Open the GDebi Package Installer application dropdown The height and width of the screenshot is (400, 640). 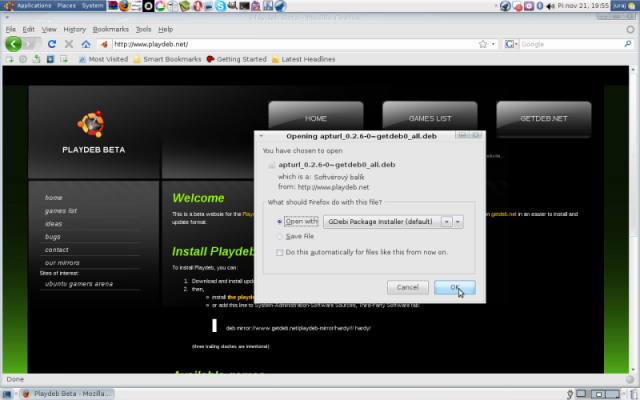pyautogui.click(x=393, y=222)
